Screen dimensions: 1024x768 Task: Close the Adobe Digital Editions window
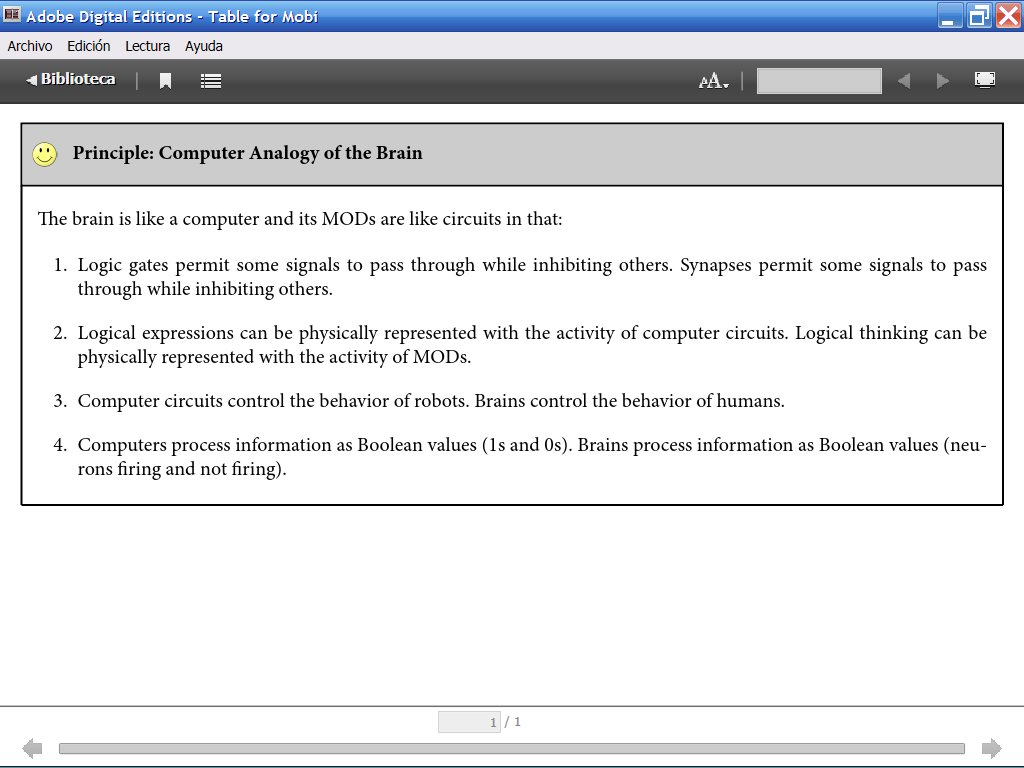[1008, 16]
